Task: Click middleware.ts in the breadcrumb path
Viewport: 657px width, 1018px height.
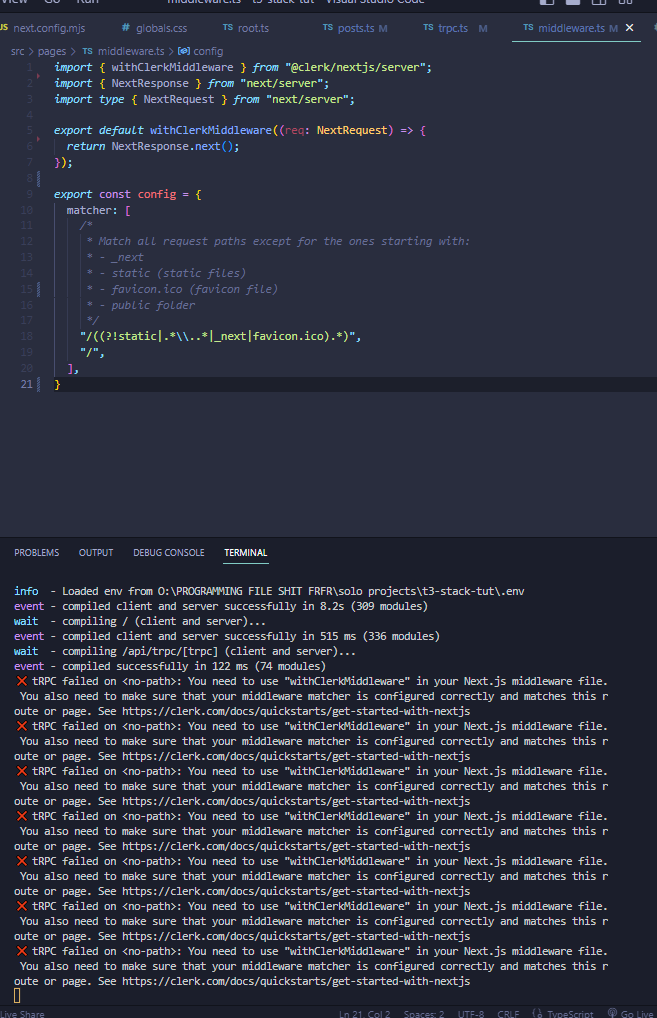Action: point(123,51)
